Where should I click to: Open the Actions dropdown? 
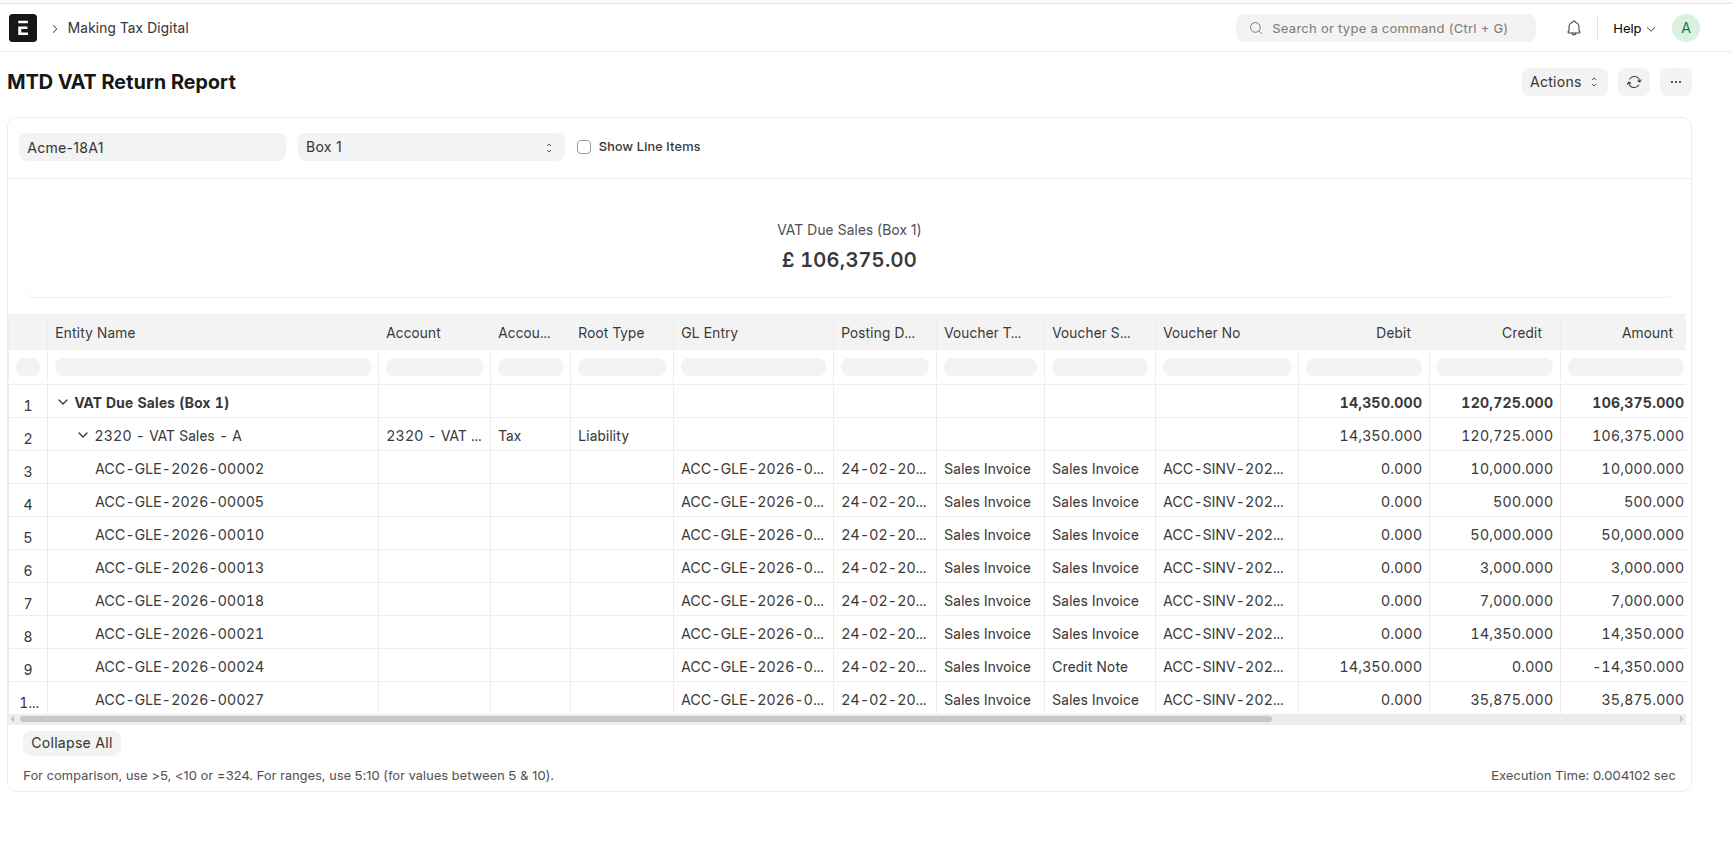pyautogui.click(x=1564, y=82)
